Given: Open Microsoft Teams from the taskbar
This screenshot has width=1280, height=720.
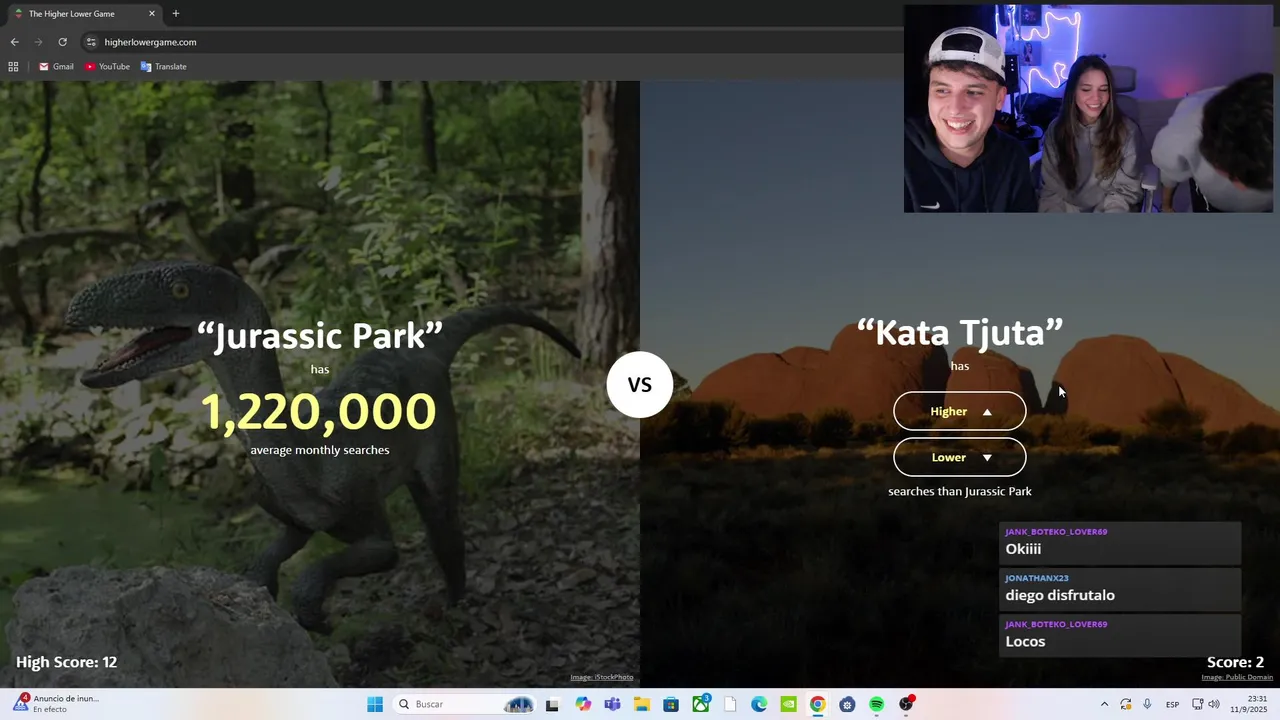Looking at the screenshot, I should click(x=612, y=704).
